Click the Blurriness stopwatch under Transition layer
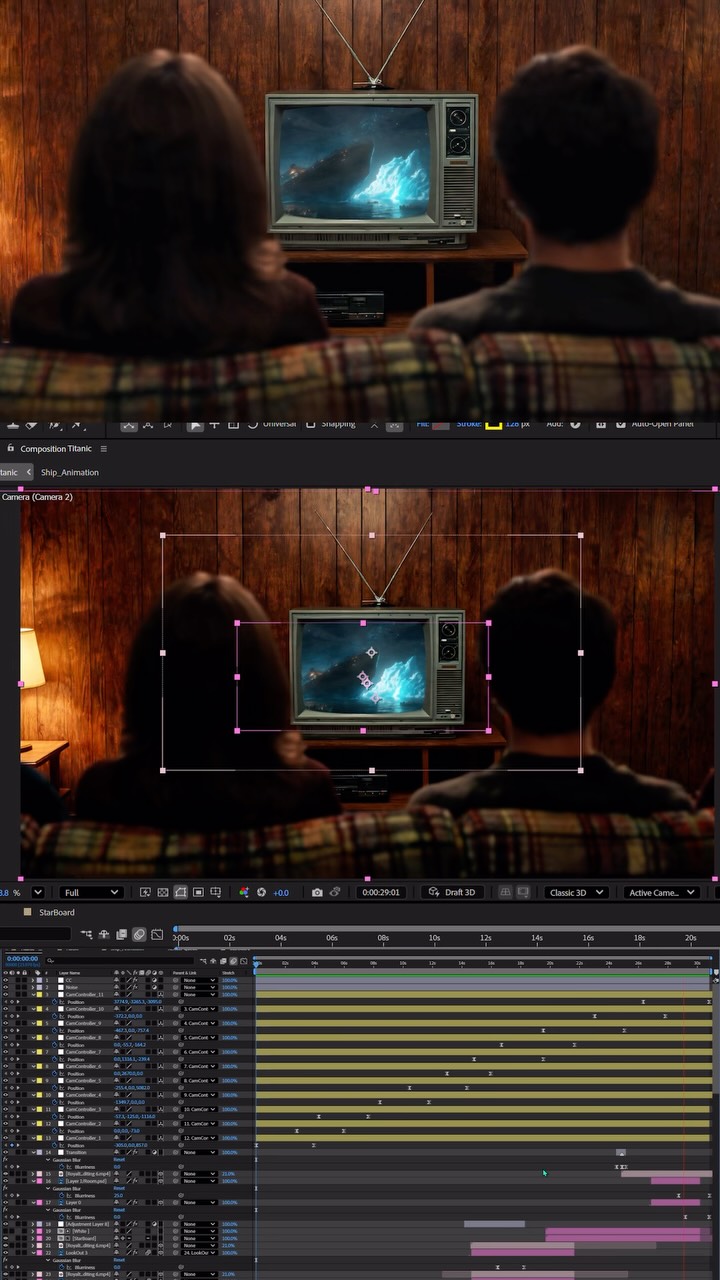Image resolution: width=720 pixels, height=1280 pixels. [61, 1167]
